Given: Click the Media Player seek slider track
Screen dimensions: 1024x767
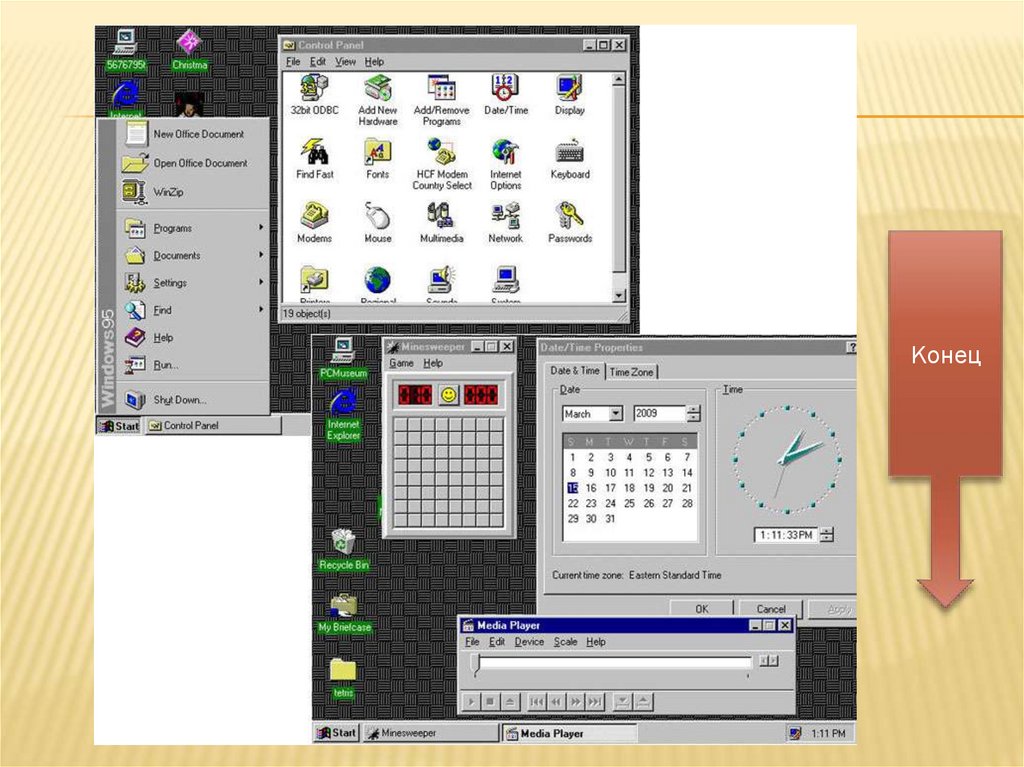Looking at the screenshot, I should point(614,662).
